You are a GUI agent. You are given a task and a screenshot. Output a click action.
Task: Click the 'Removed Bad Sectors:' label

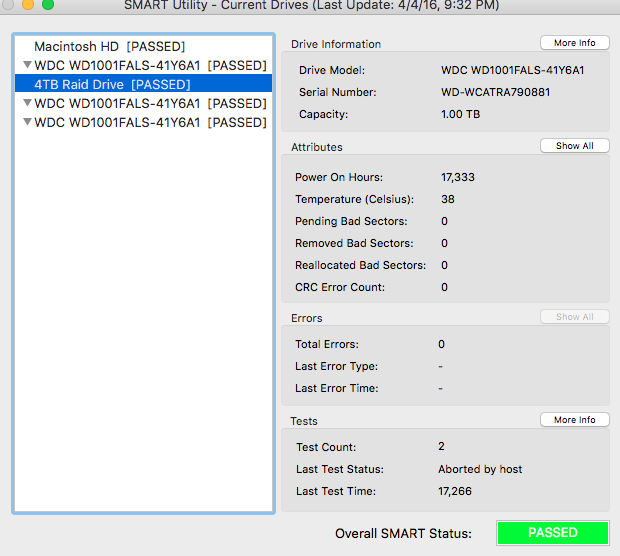(x=354, y=243)
